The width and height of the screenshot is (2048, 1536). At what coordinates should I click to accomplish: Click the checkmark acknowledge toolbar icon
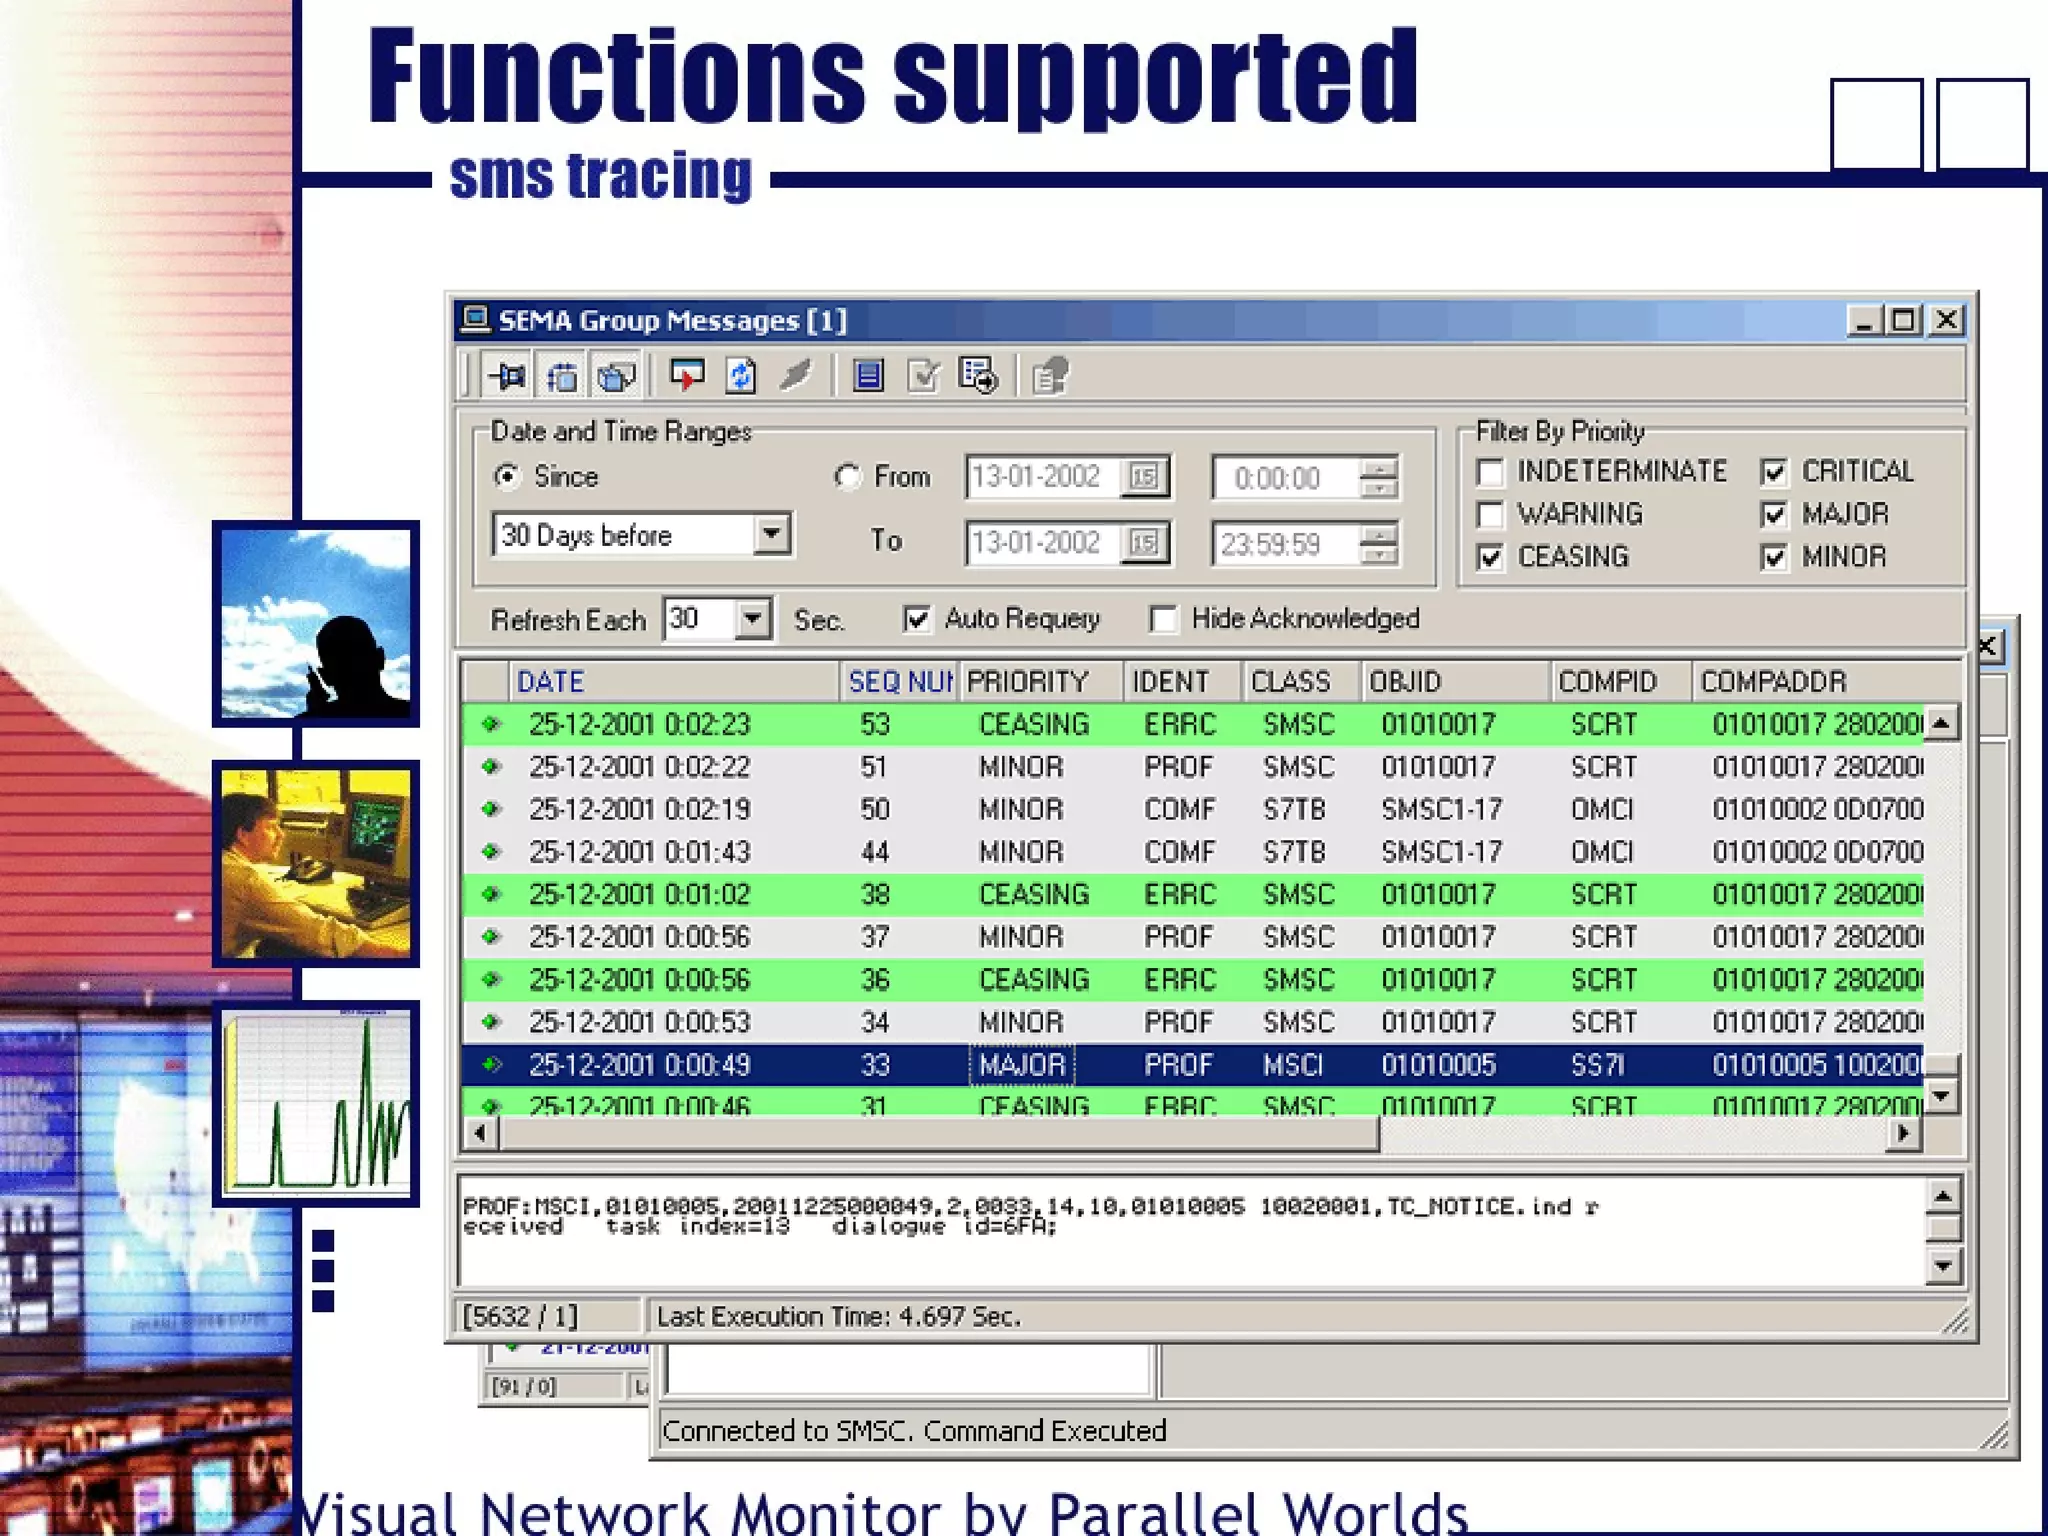coord(923,376)
